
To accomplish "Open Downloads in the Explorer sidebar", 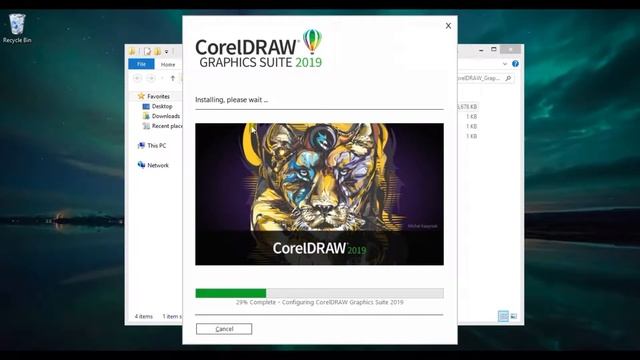I will pos(161,116).
